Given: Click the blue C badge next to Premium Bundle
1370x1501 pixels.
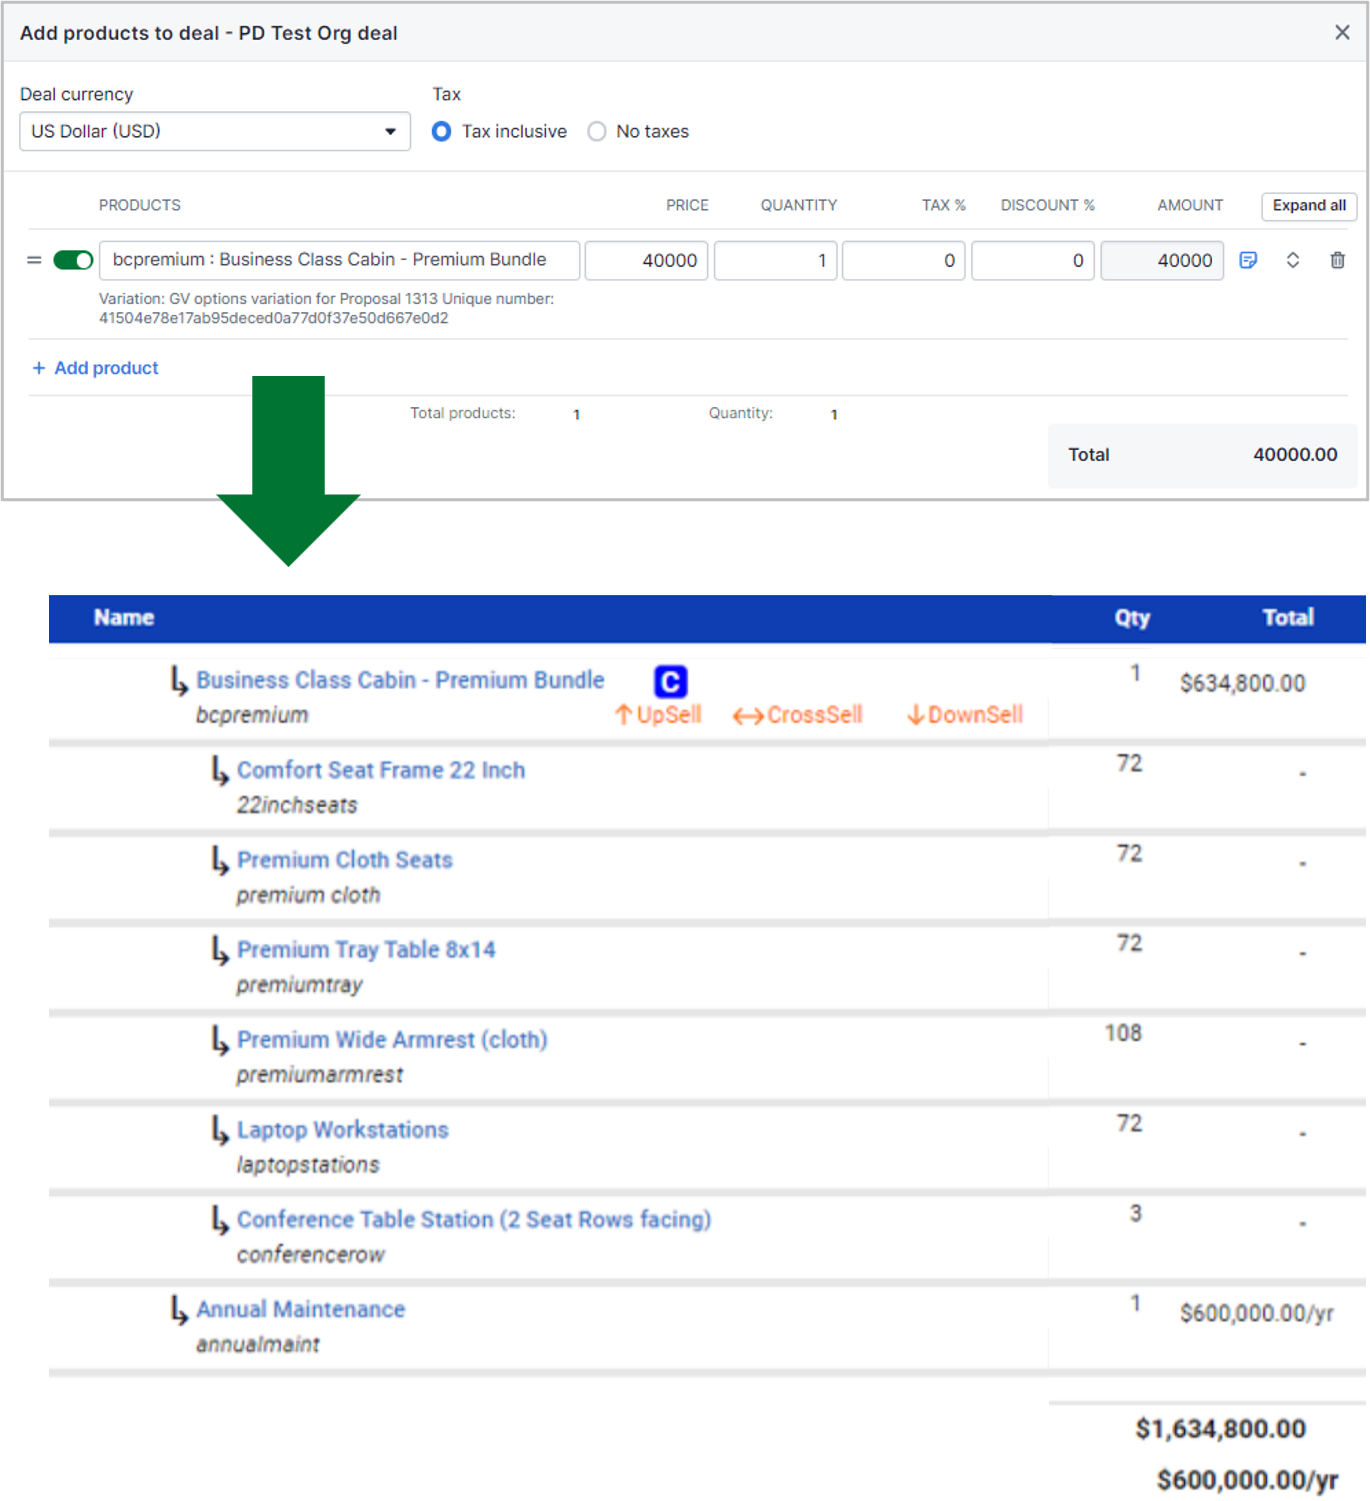Looking at the screenshot, I should pyautogui.click(x=670, y=681).
